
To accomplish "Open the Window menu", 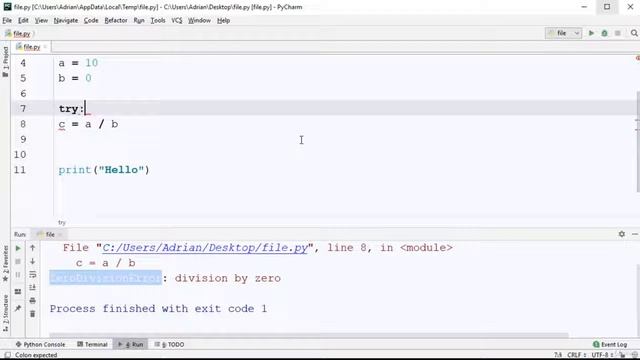I will [199, 20].
